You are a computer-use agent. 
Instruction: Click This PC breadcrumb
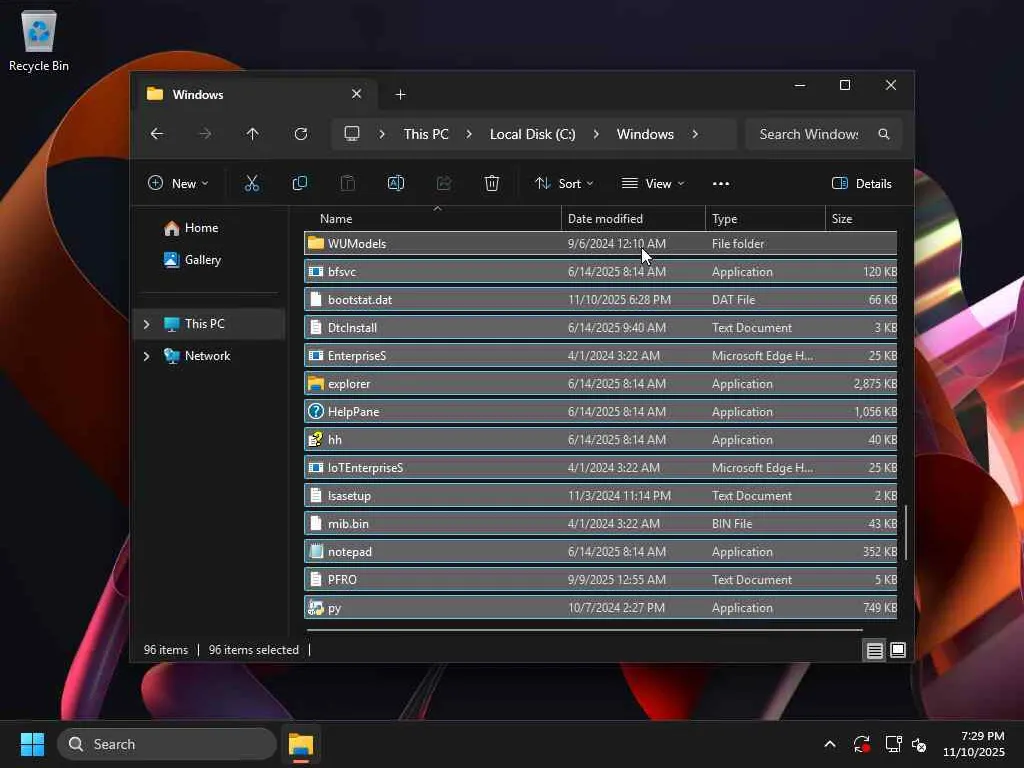click(x=426, y=134)
